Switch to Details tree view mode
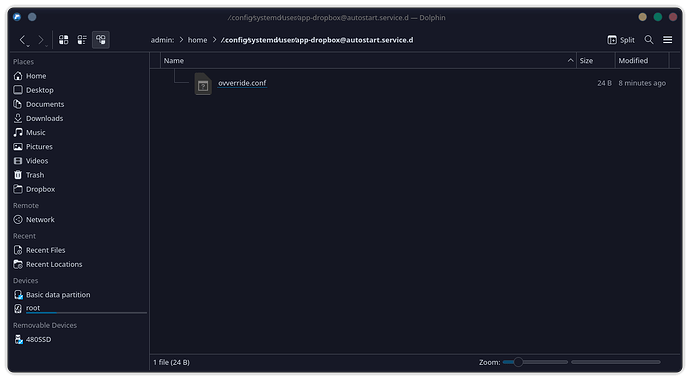690x380 pixels. click(x=101, y=40)
